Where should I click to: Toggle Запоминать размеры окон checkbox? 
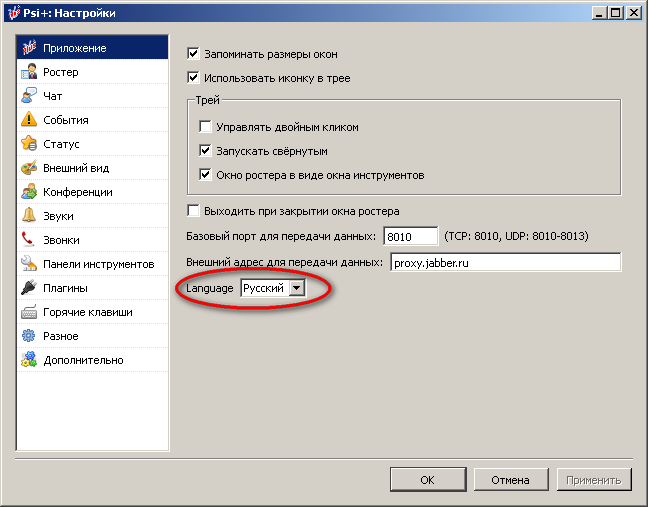[x=194, y=53]
